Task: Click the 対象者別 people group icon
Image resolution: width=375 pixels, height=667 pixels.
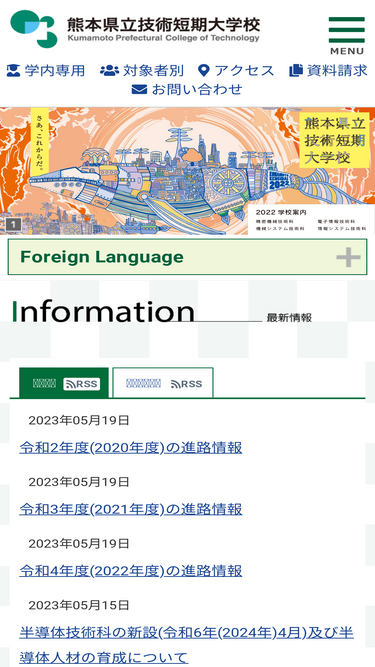Action: coord(109,70)
